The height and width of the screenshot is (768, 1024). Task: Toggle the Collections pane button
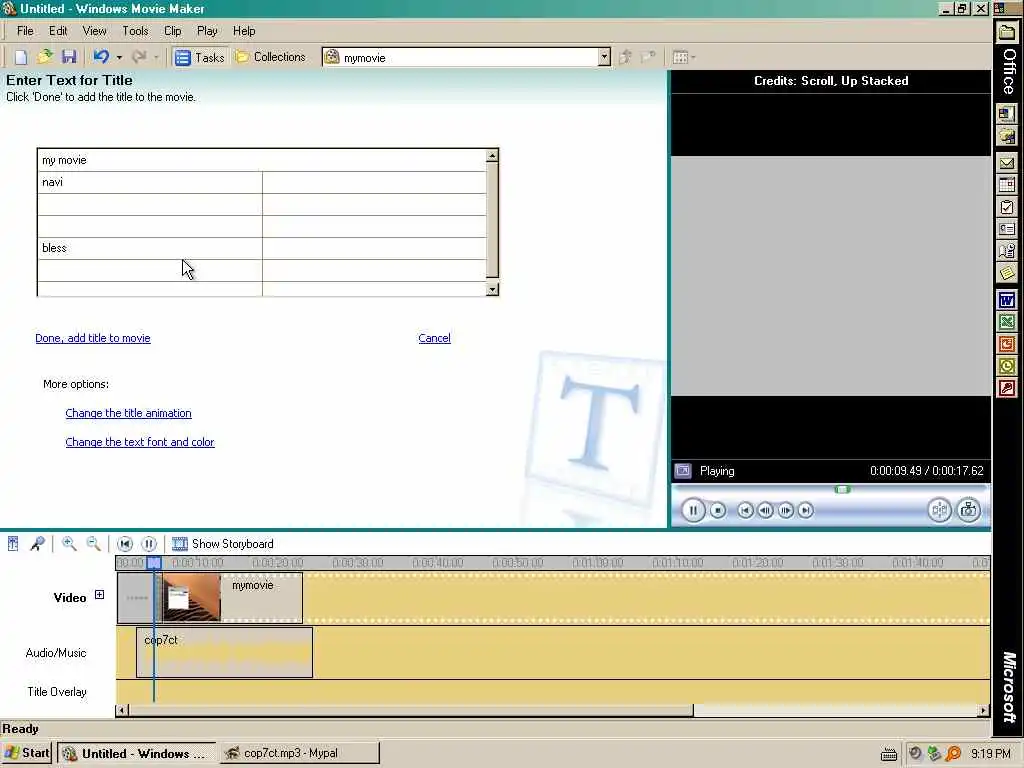click(x=270, y=57)
